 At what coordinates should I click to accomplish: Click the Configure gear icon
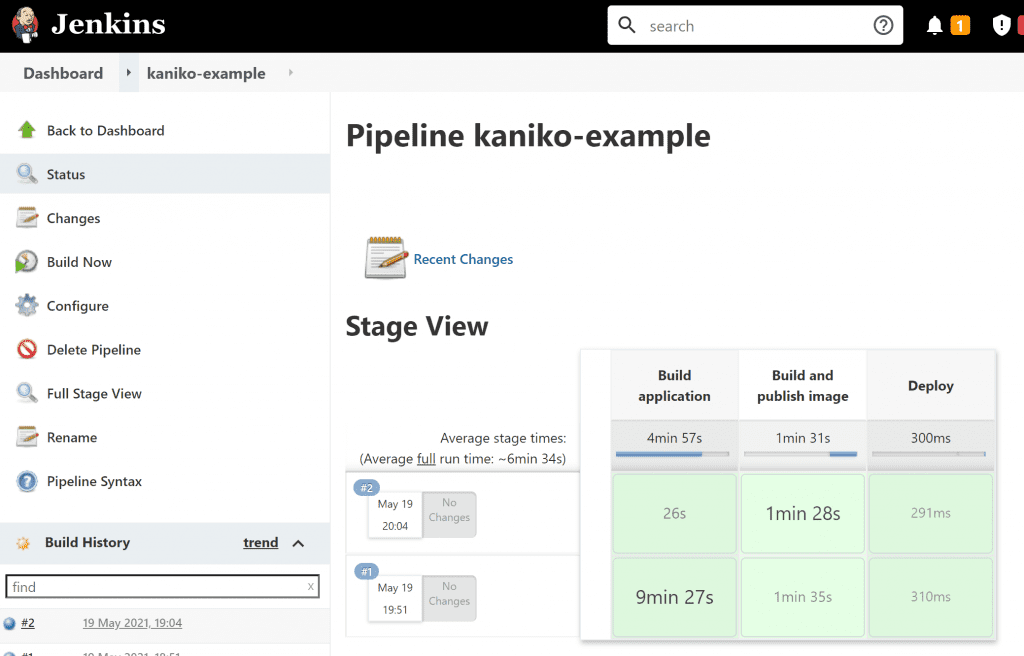pos(27,306)
